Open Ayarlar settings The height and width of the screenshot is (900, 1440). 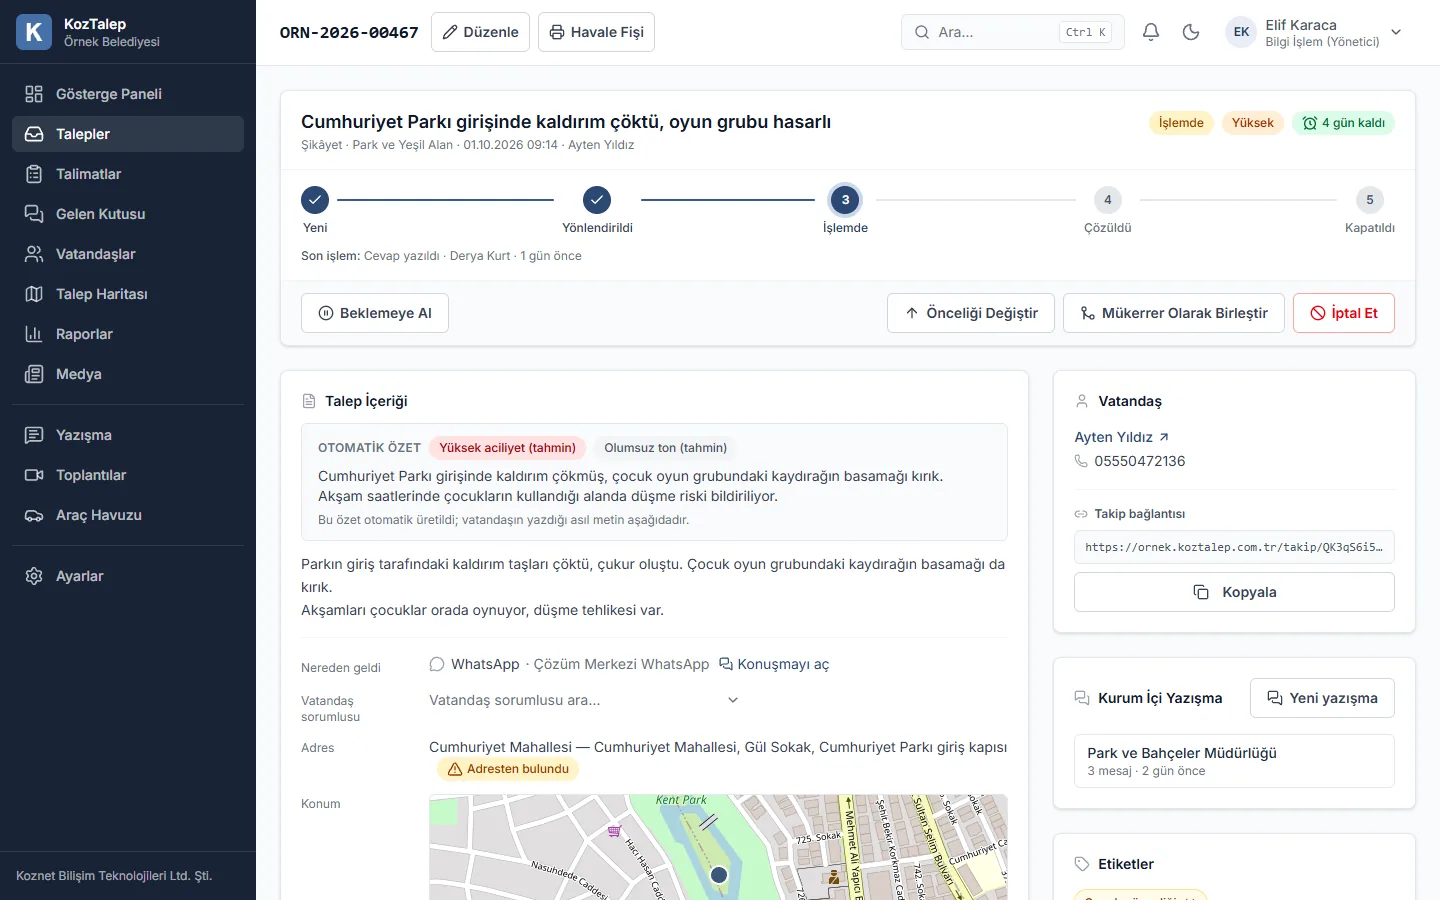[128, 576]
